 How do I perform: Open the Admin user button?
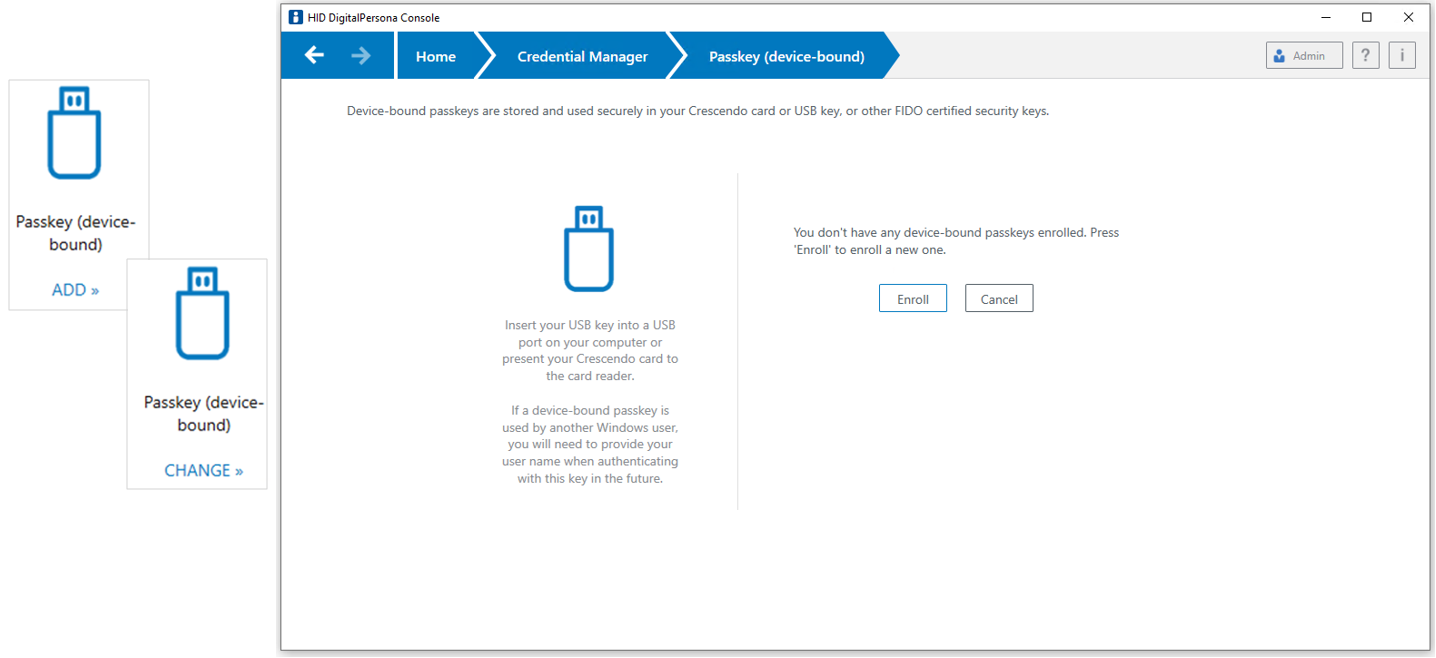click(1304, 56)
